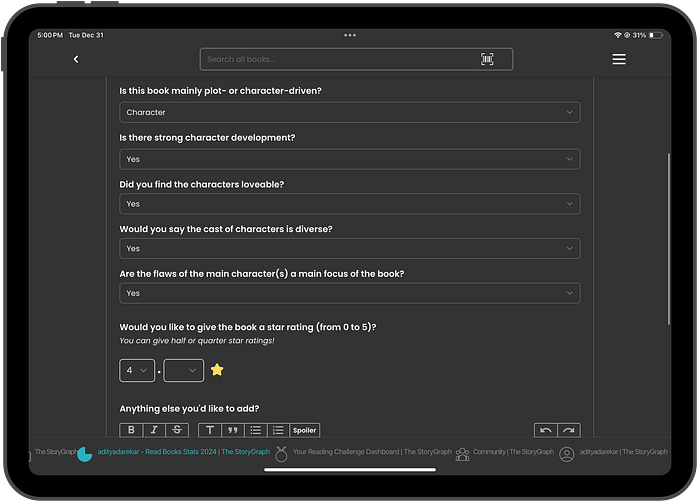The image size is (700, 504).
Task: Open the adityadarekar profile tab
Action: tap(624, 452)
